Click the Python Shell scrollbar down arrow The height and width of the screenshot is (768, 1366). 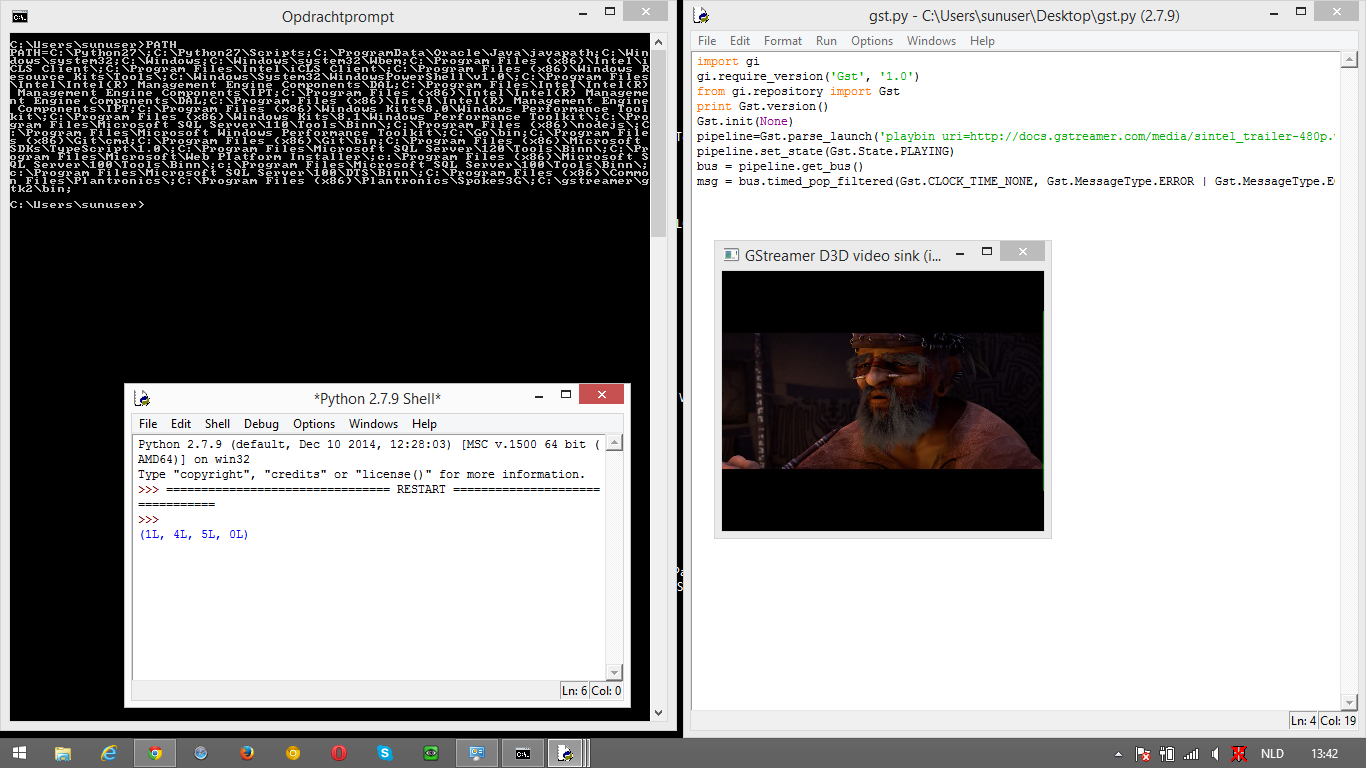point(614,673)
